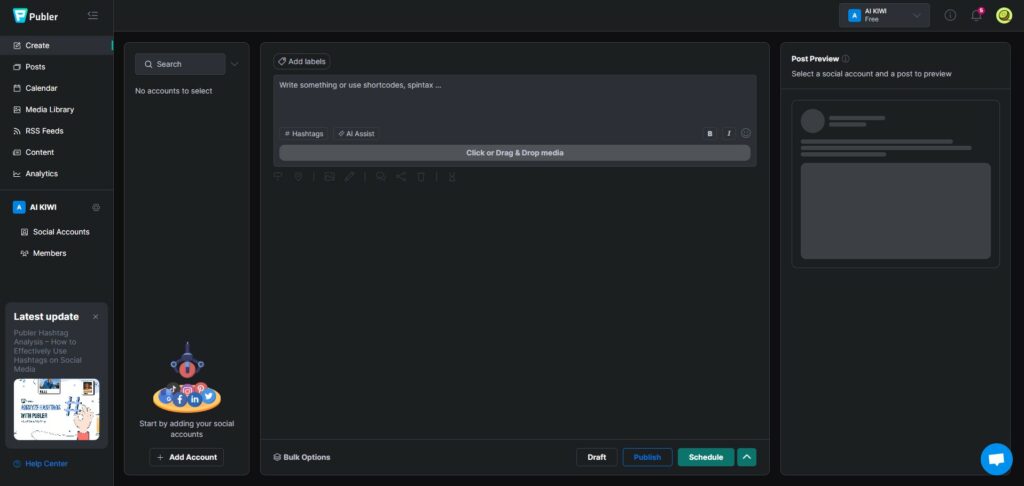Click the social networks illustration

(187, 377)
